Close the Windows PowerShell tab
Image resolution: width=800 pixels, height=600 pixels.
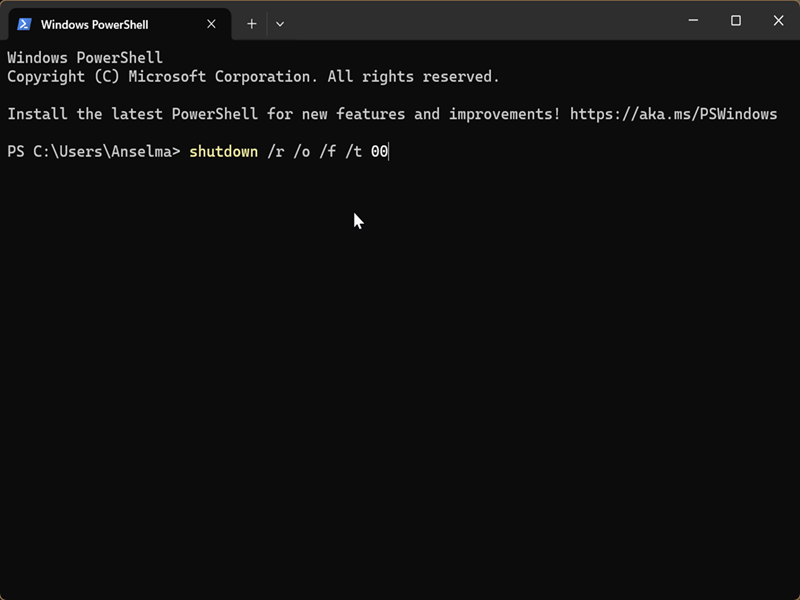click(211, 24)
